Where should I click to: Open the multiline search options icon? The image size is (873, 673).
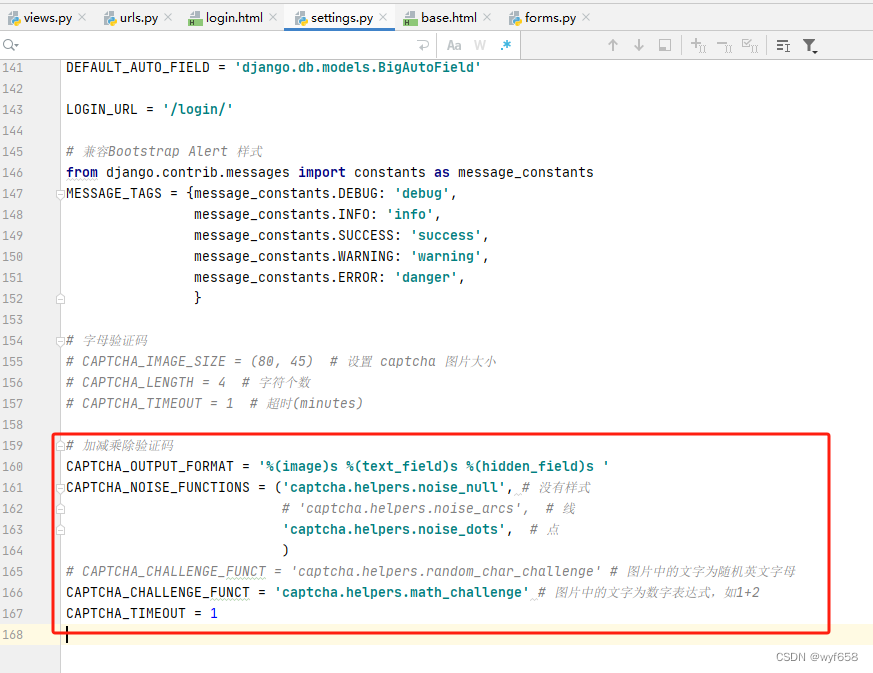point(422,45)
